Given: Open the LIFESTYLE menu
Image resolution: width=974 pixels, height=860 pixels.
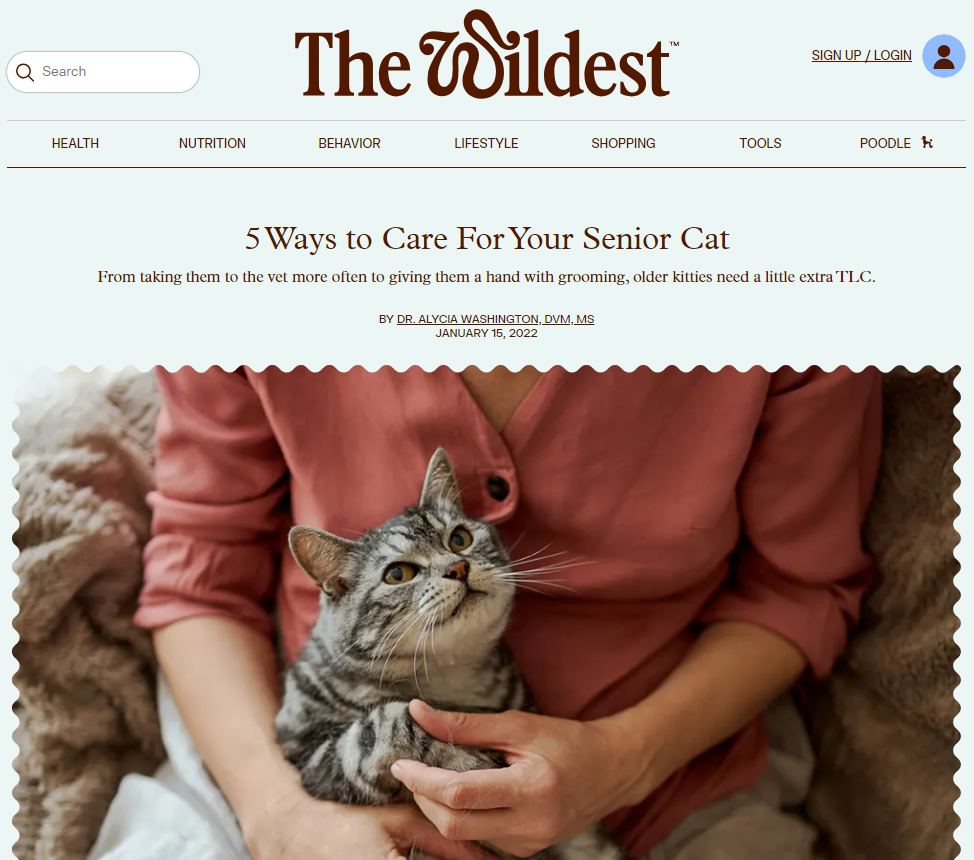Looking at the screenshot, I should click(x=486, y=144).
